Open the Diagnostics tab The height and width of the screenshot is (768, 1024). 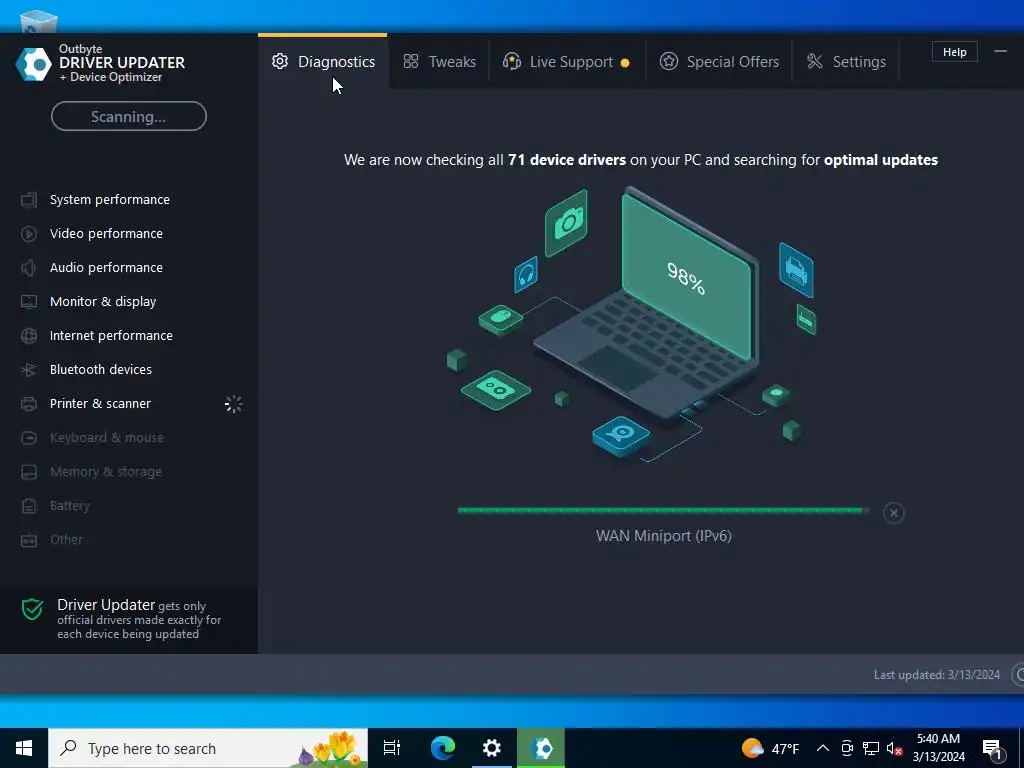point(323,61)
